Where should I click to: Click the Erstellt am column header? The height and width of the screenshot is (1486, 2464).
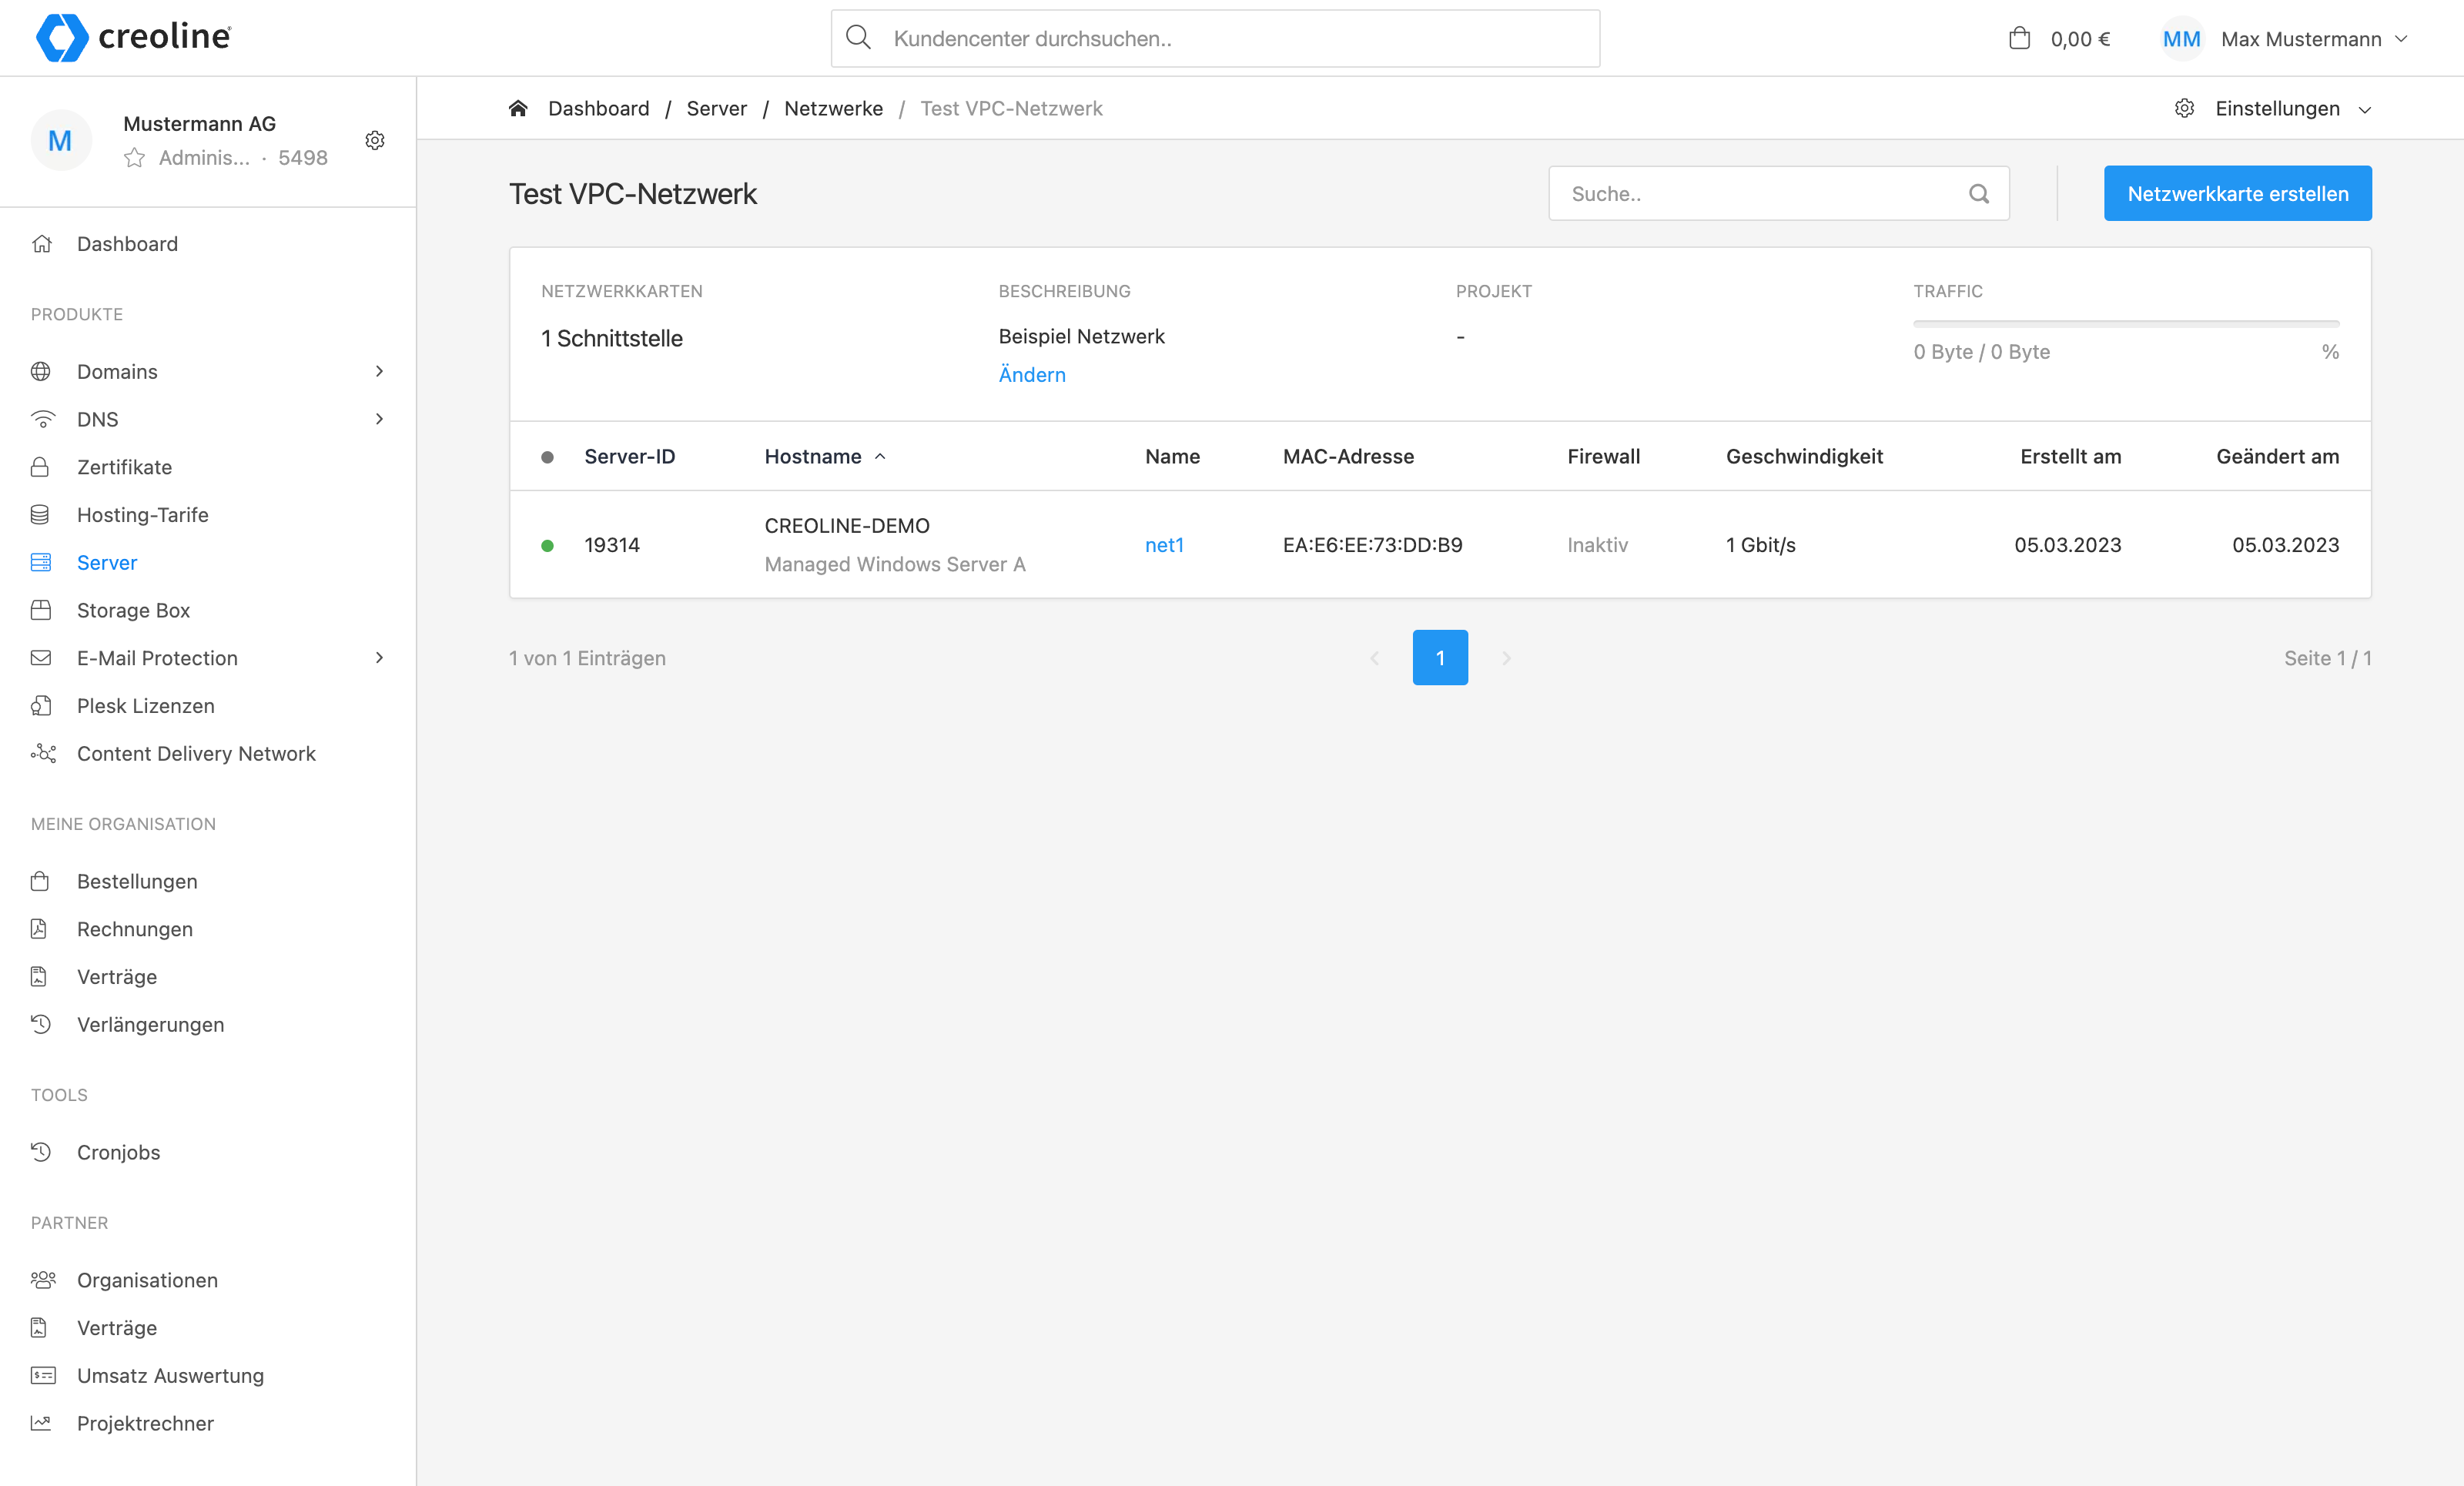2070,456
